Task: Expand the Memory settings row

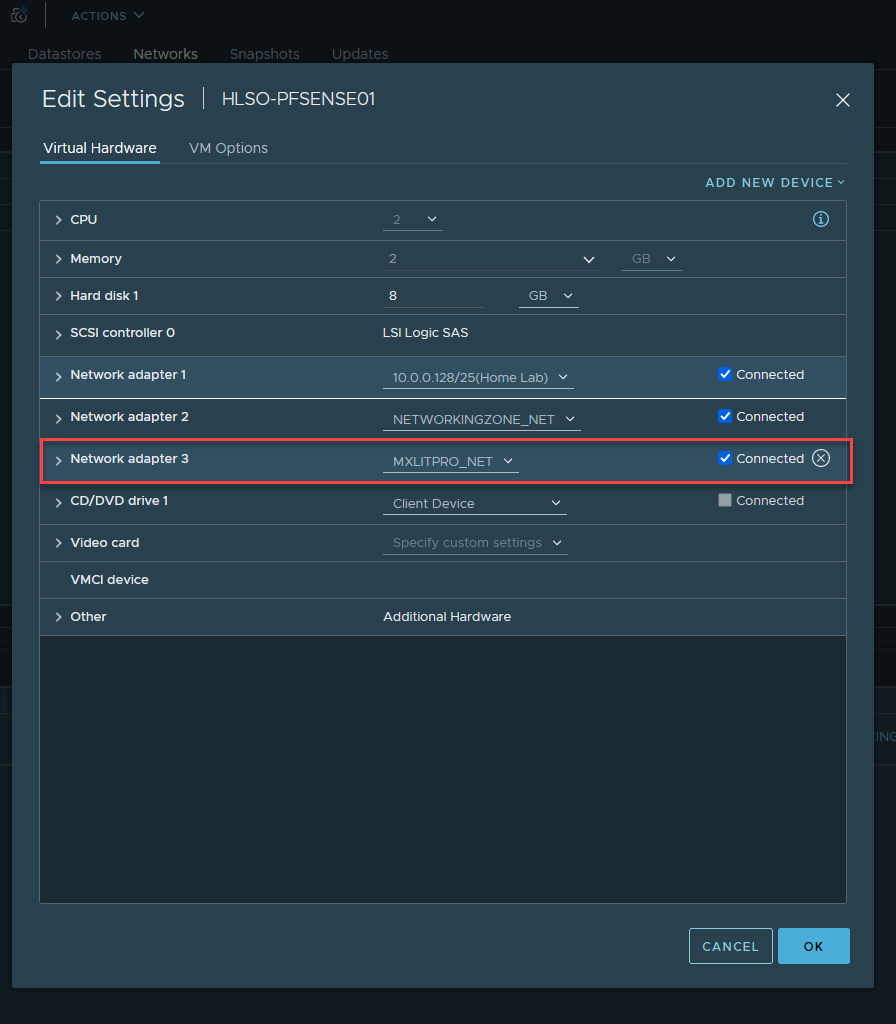Action: coord(59,259)
